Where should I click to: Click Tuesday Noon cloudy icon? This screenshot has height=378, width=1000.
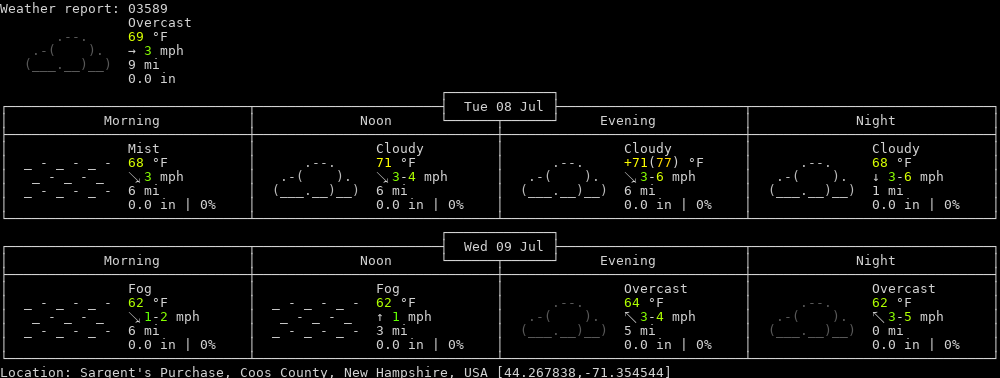point(316,177)
